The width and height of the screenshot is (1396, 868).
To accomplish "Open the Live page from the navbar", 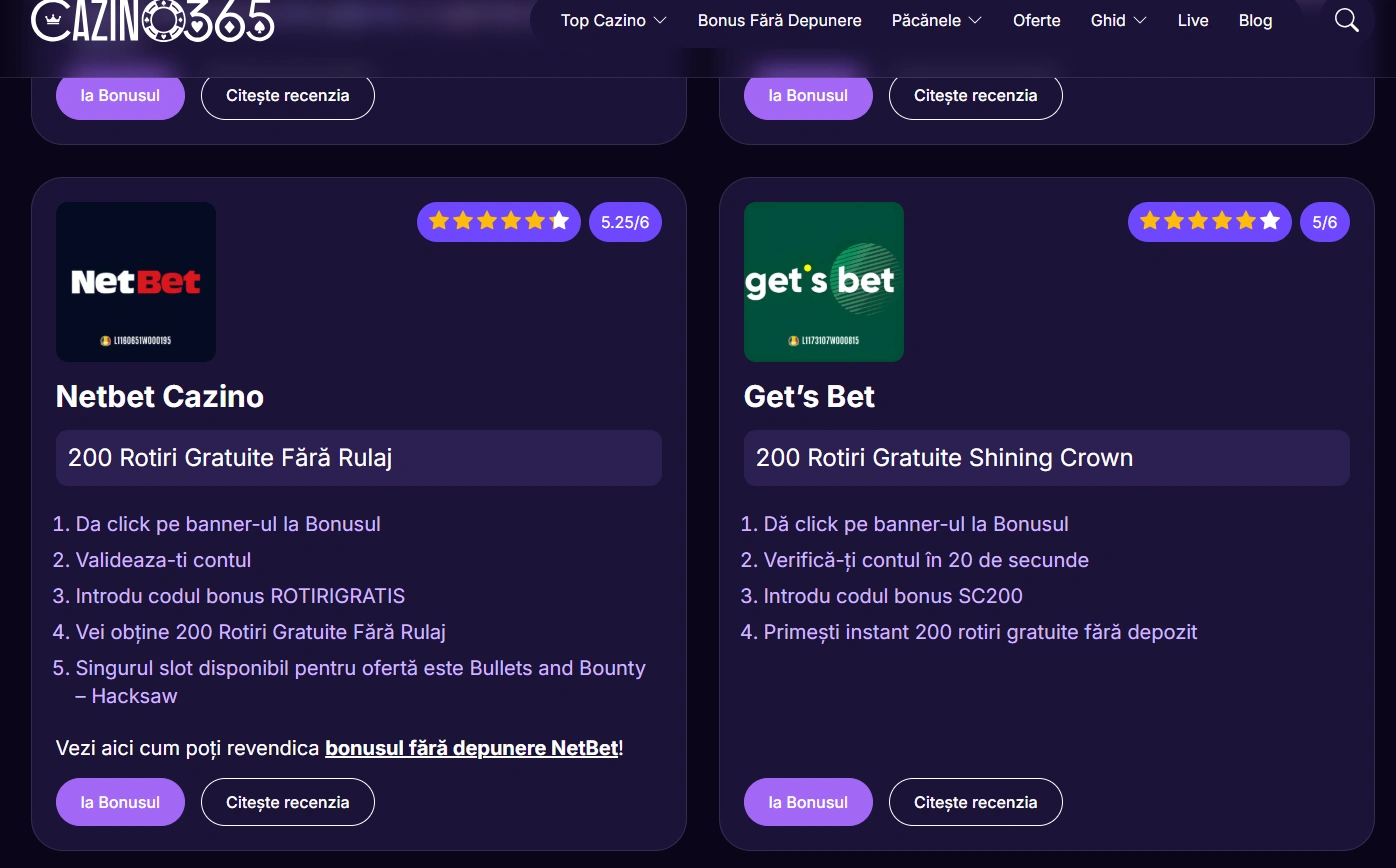I will [x=1192, y=20].
